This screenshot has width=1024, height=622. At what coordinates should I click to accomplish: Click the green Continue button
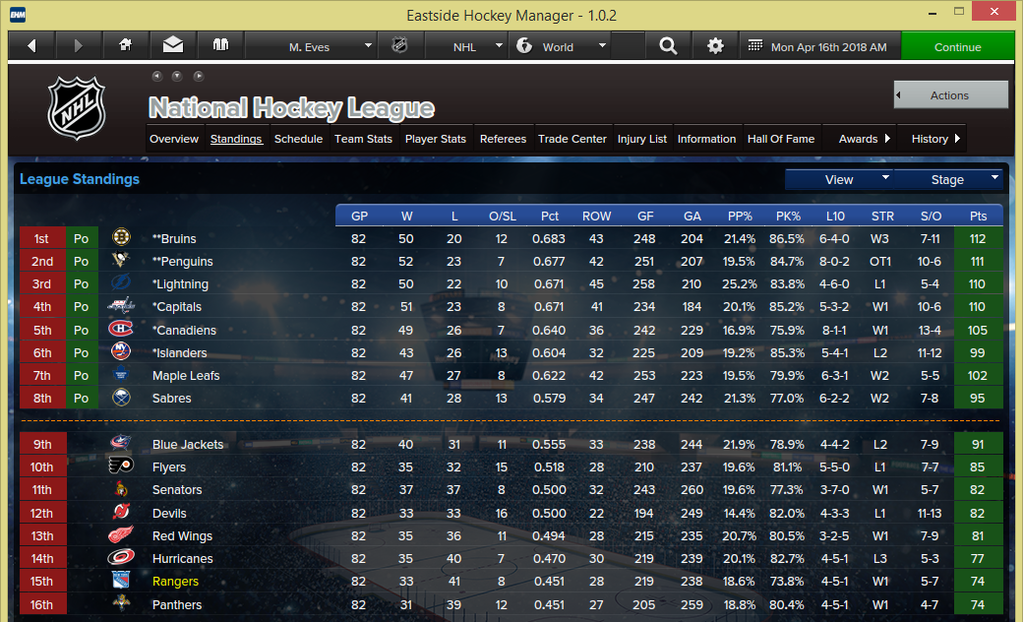pyautogui.click(x=957, y=46)
